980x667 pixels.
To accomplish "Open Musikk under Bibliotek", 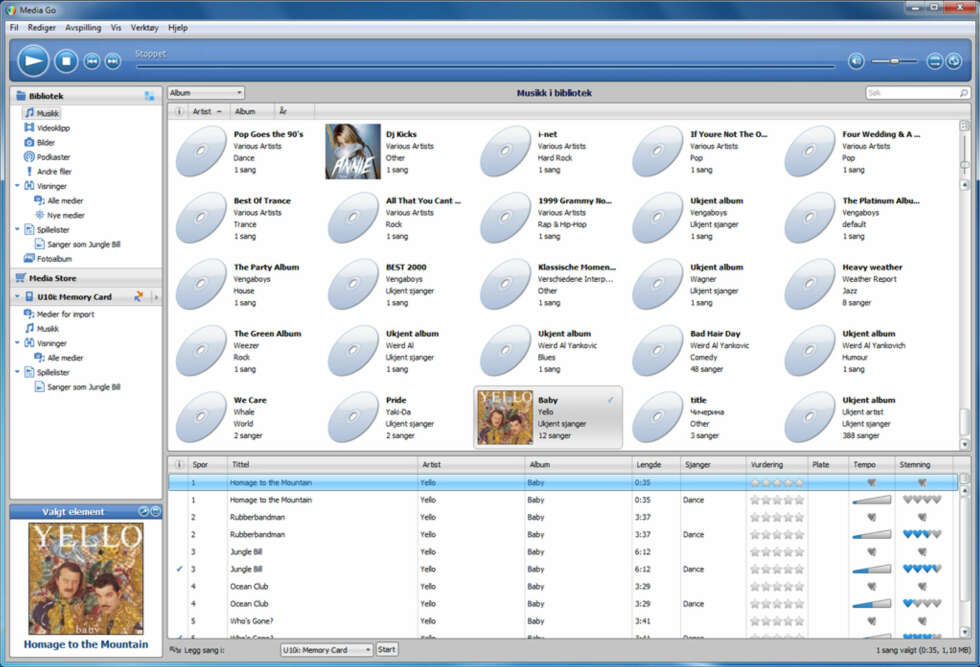I will click(x=42, y=113).
